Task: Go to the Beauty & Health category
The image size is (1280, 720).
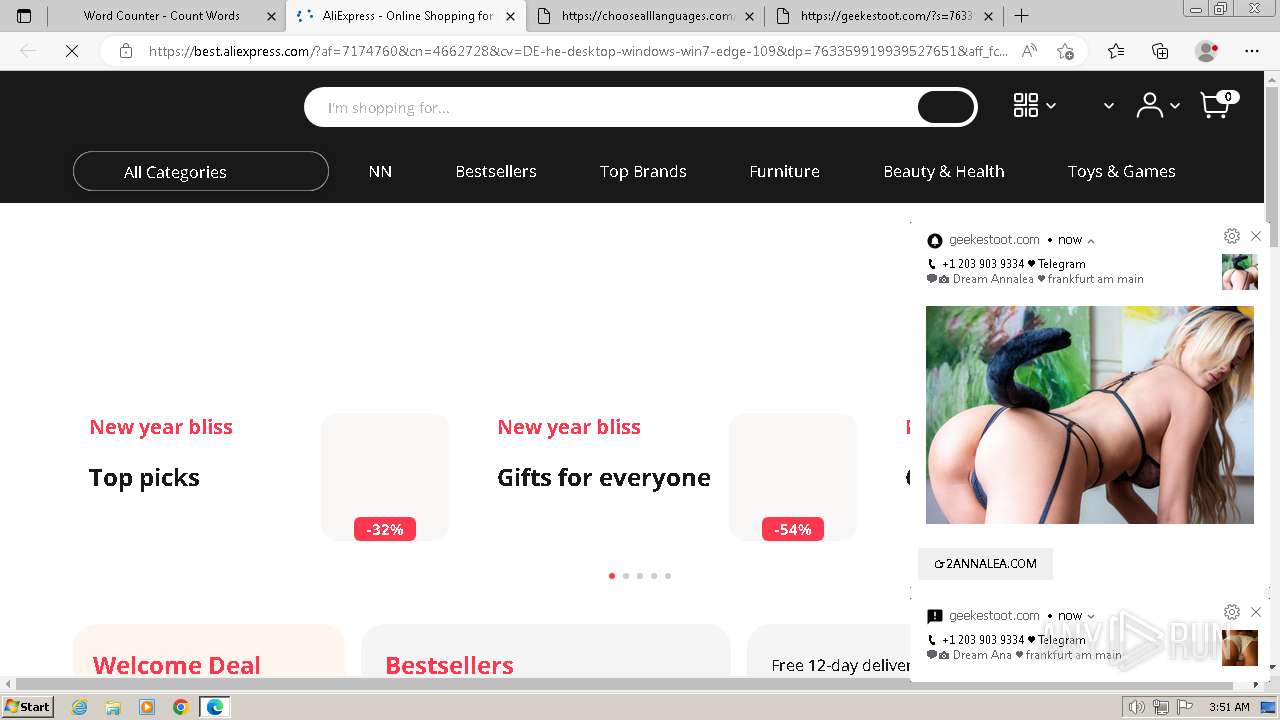Action: [944, 171]
